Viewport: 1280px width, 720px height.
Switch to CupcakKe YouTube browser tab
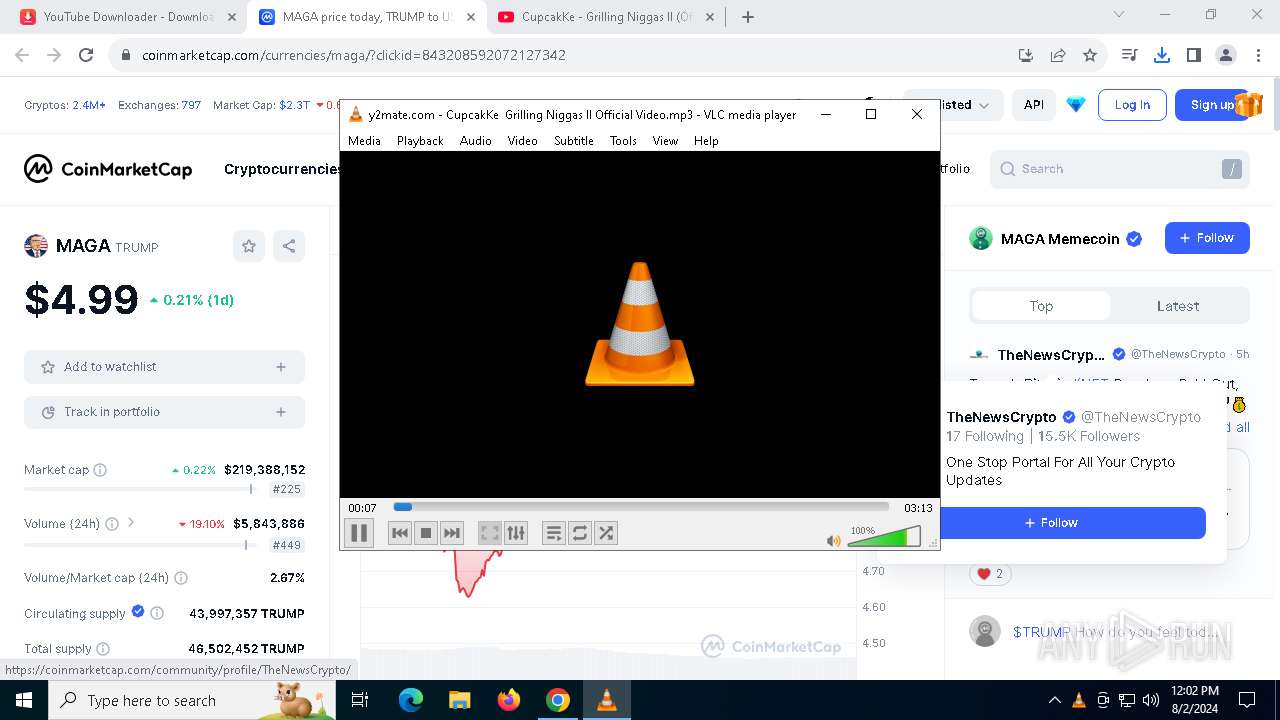coord(606,17)
